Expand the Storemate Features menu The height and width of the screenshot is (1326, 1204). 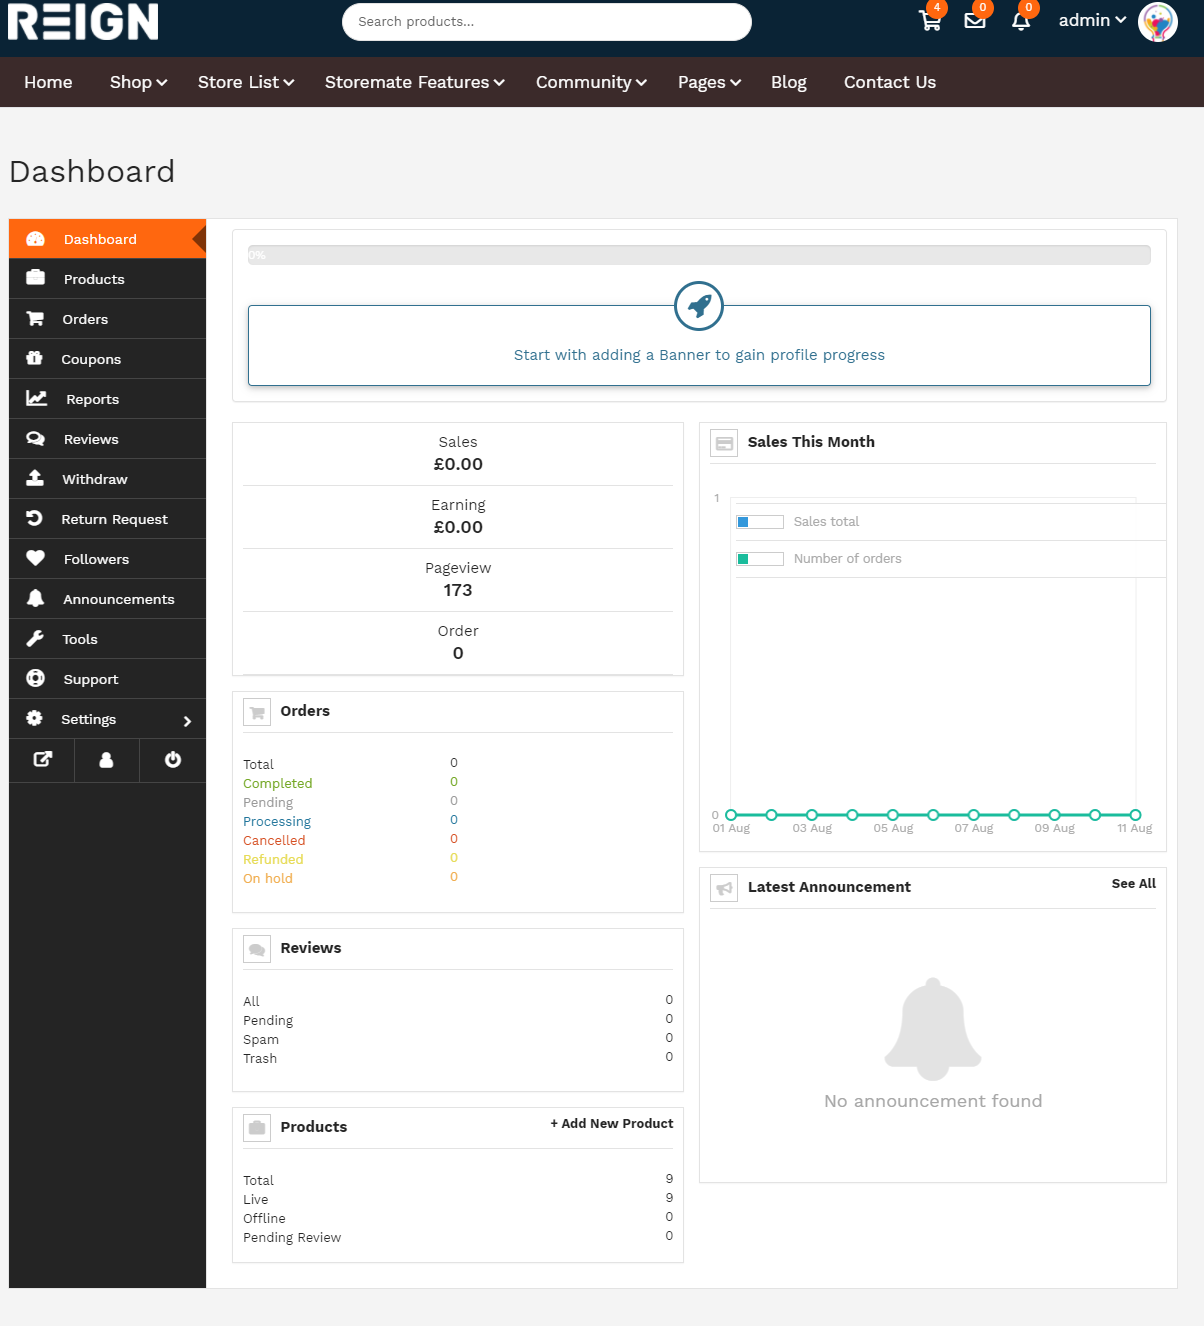415,82
